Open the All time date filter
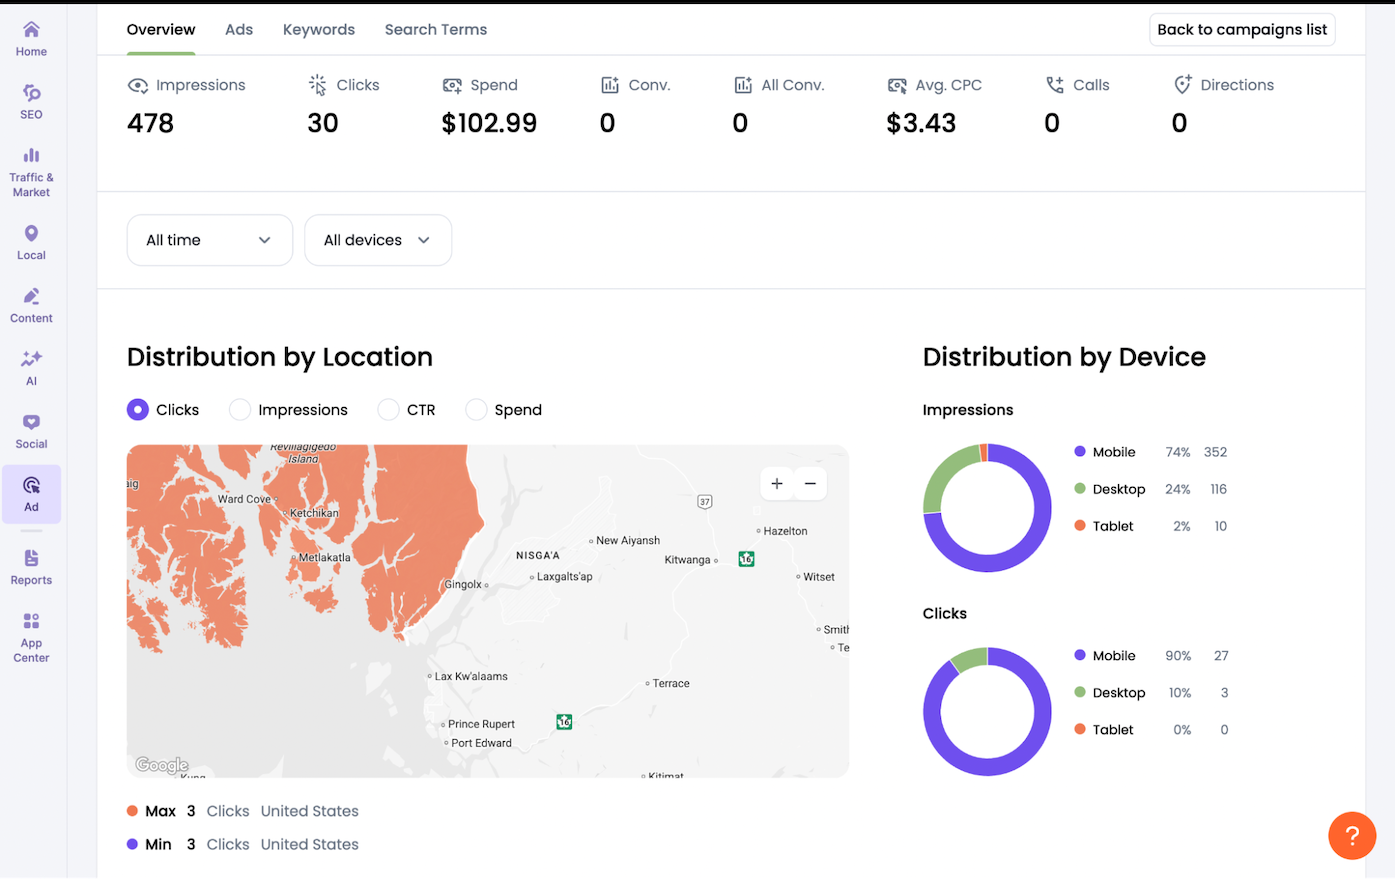Screen dimensions: 1395x879 coord(209,240)
